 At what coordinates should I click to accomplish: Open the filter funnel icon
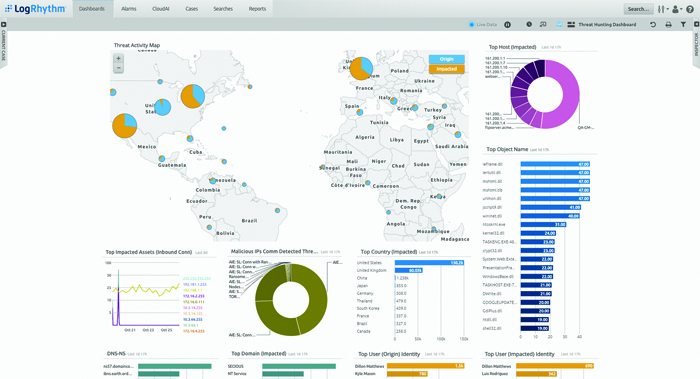pos(683,25)
